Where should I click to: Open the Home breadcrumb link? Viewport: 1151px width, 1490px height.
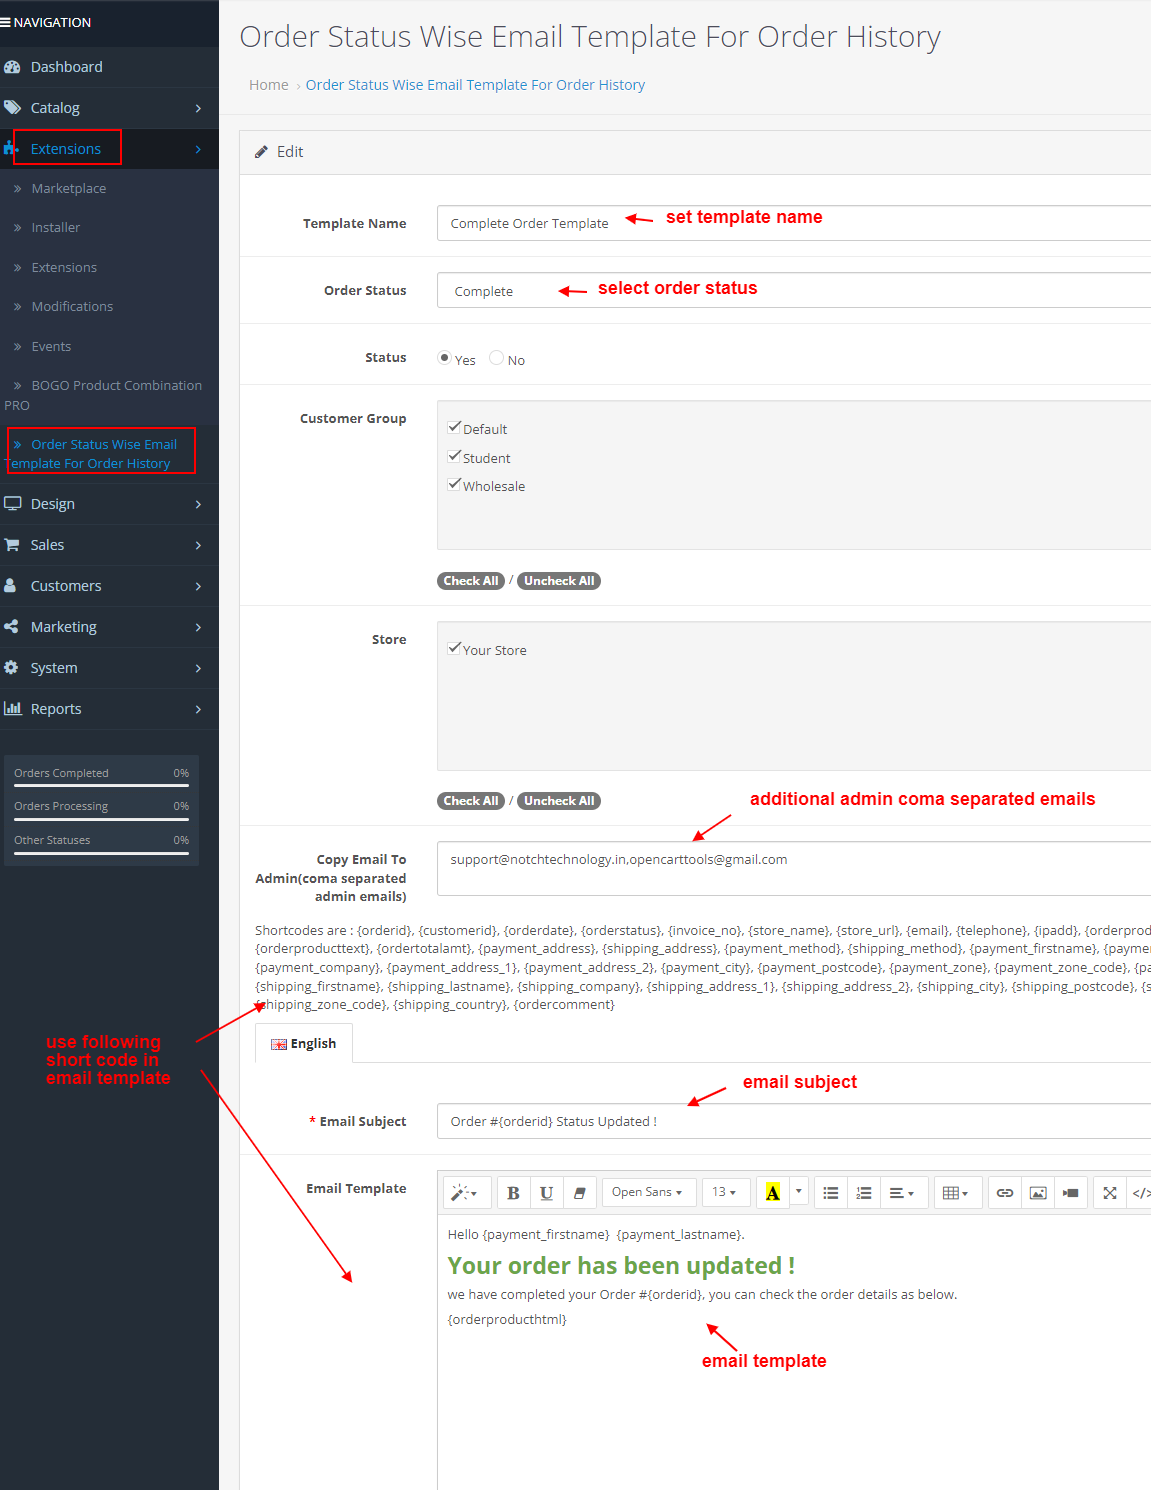(x=268, y=84)
